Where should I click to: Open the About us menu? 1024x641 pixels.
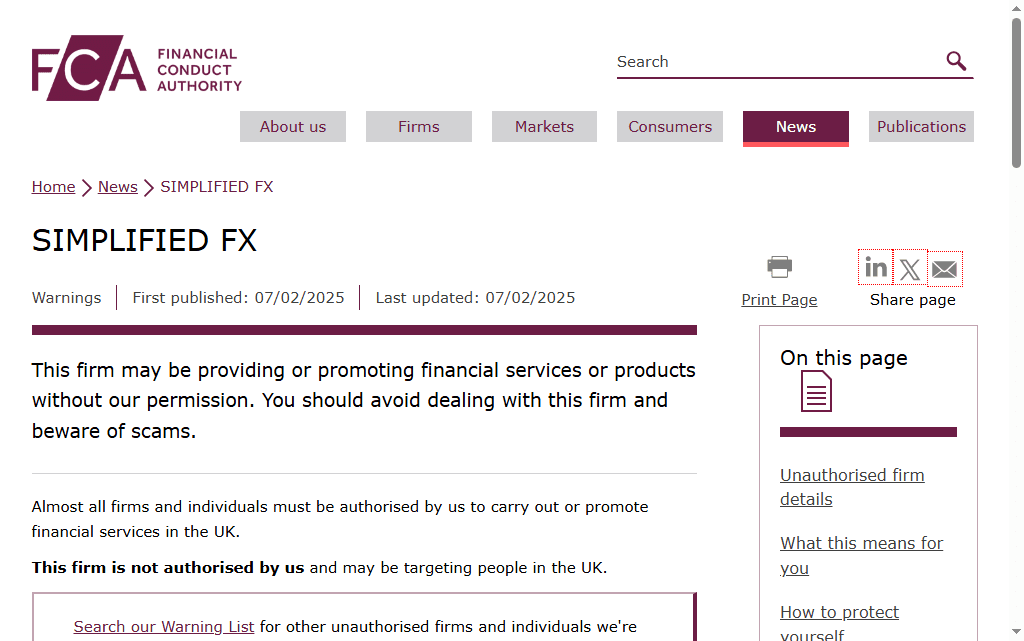[x=293, y=127]
